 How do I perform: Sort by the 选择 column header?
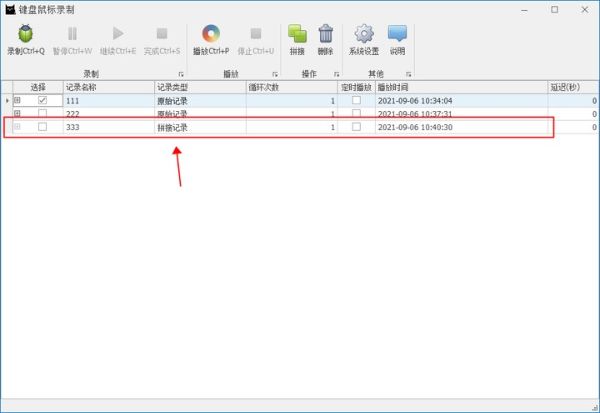click(x=38, y=87)
